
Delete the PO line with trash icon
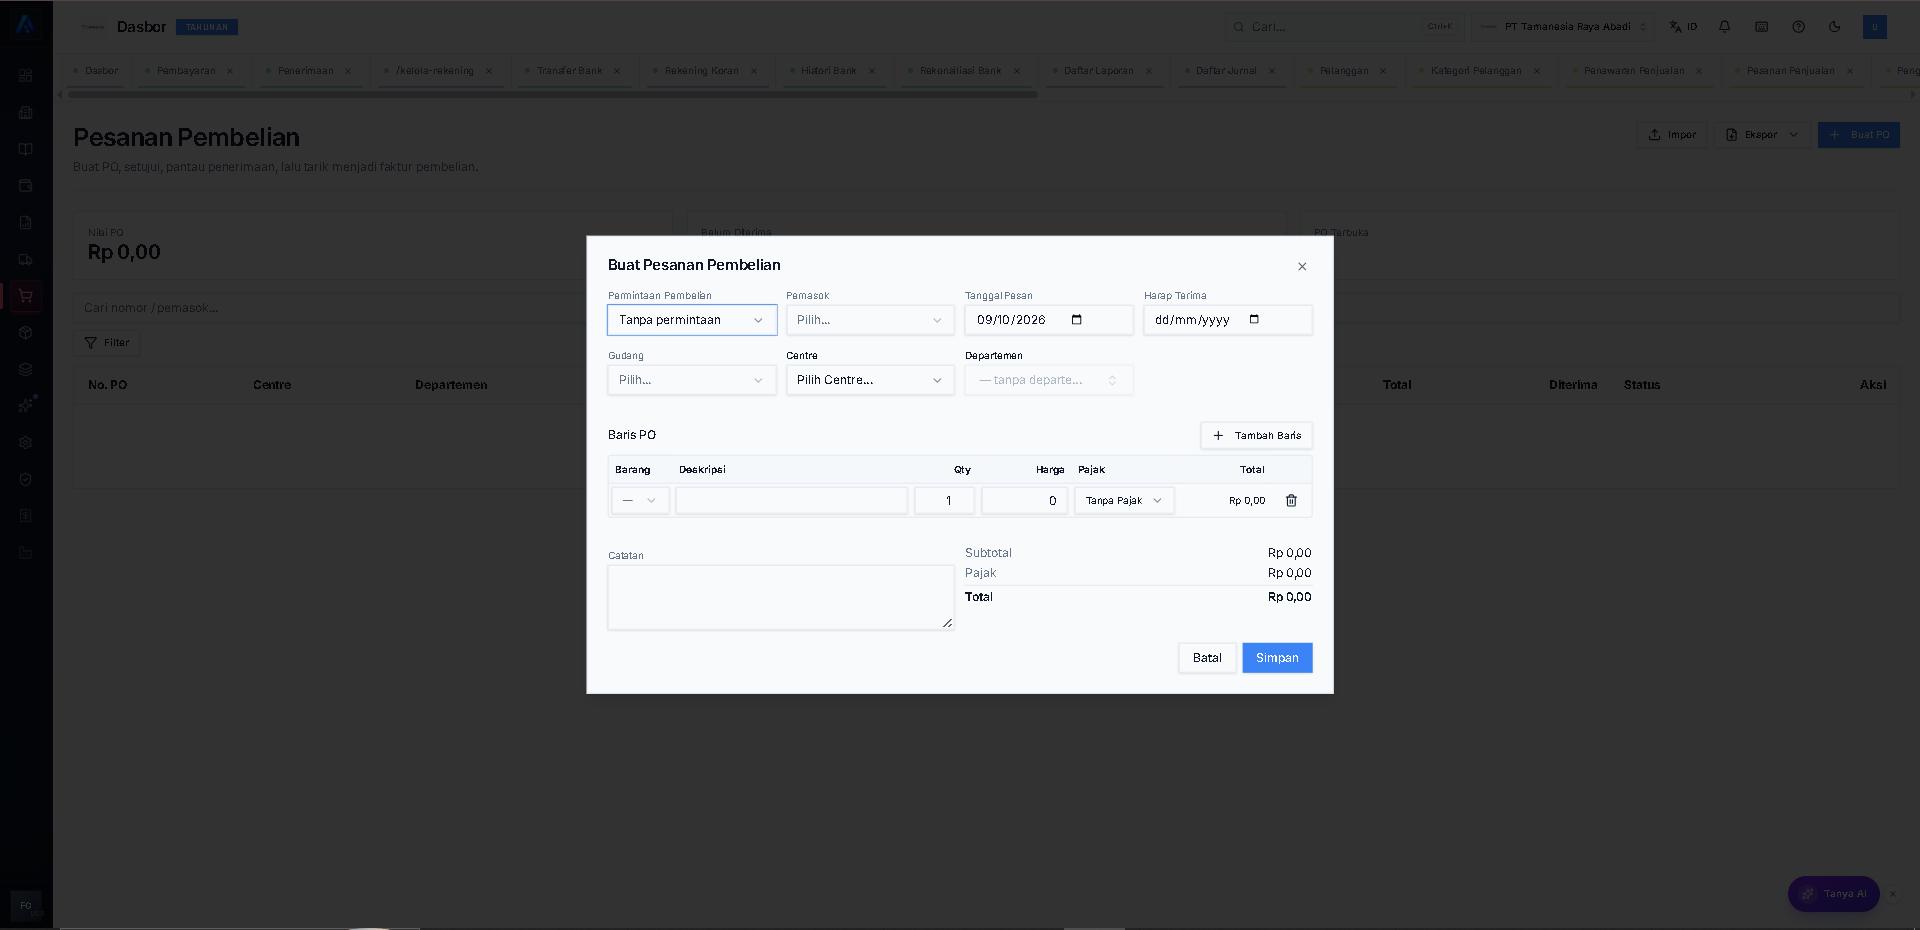[x=1291, y=500]
